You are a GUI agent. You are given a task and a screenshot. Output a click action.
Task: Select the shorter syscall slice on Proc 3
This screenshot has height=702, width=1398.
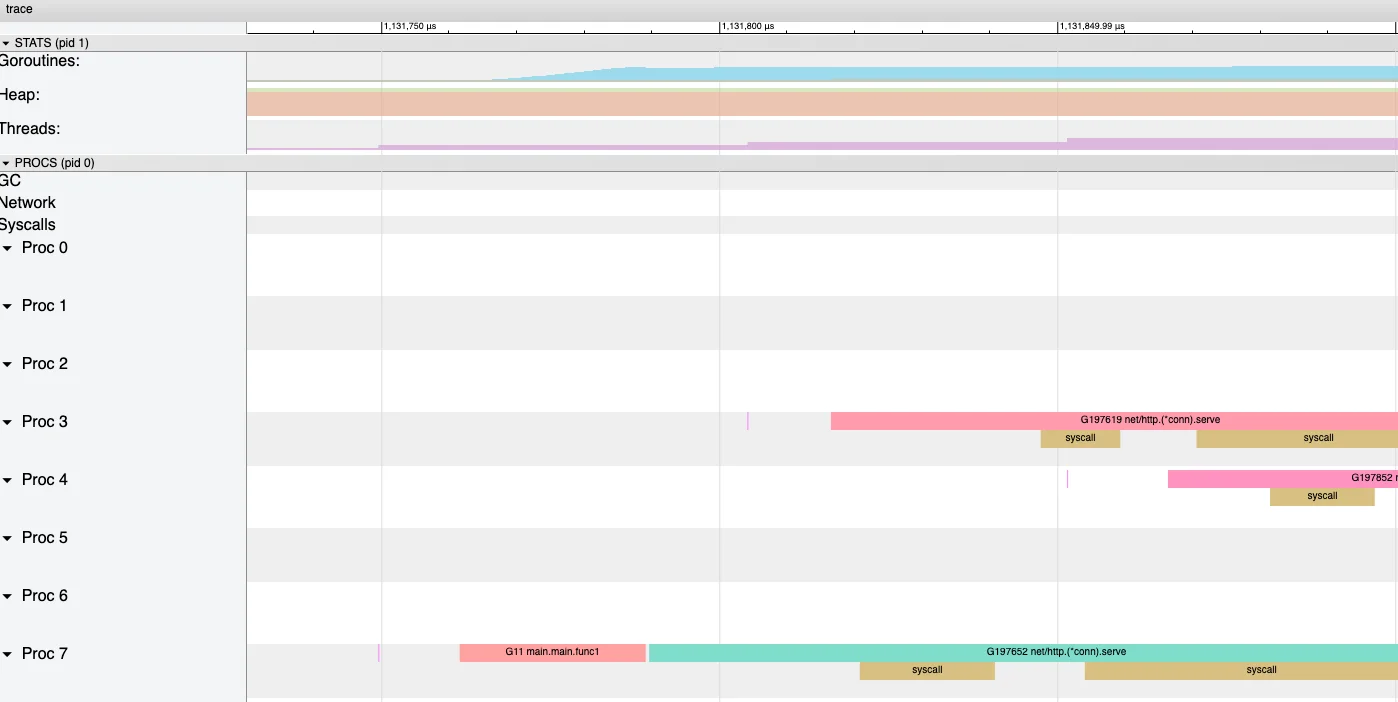click(x=1080, y=438)
